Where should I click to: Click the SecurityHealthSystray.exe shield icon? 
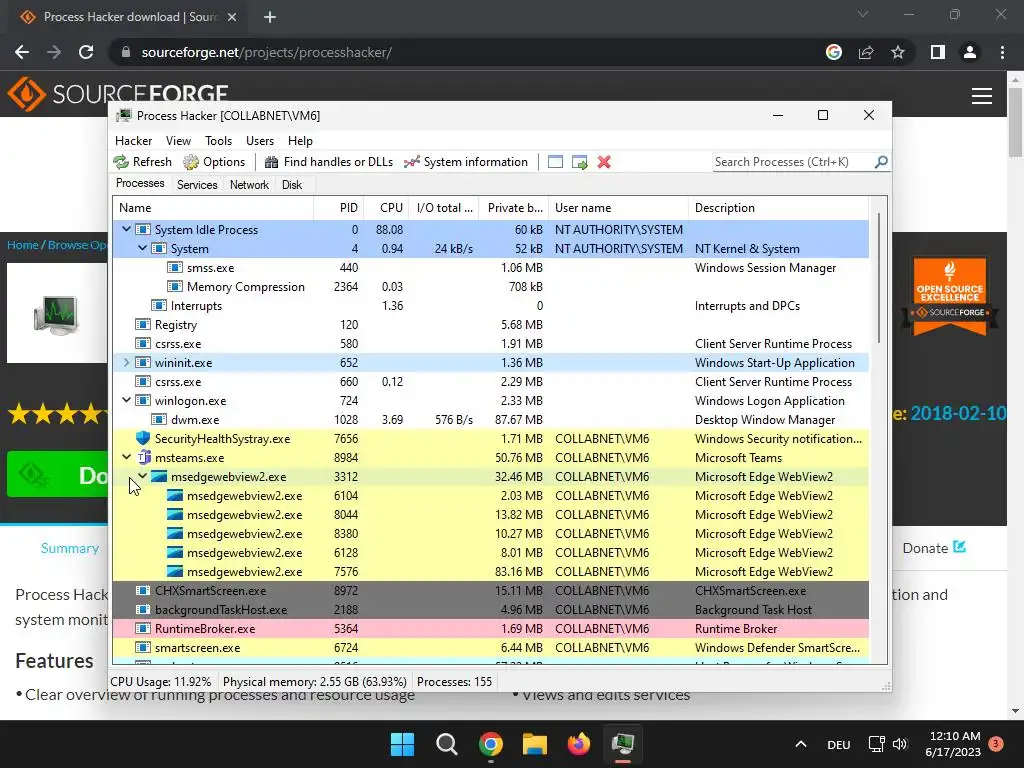[143, 438]
